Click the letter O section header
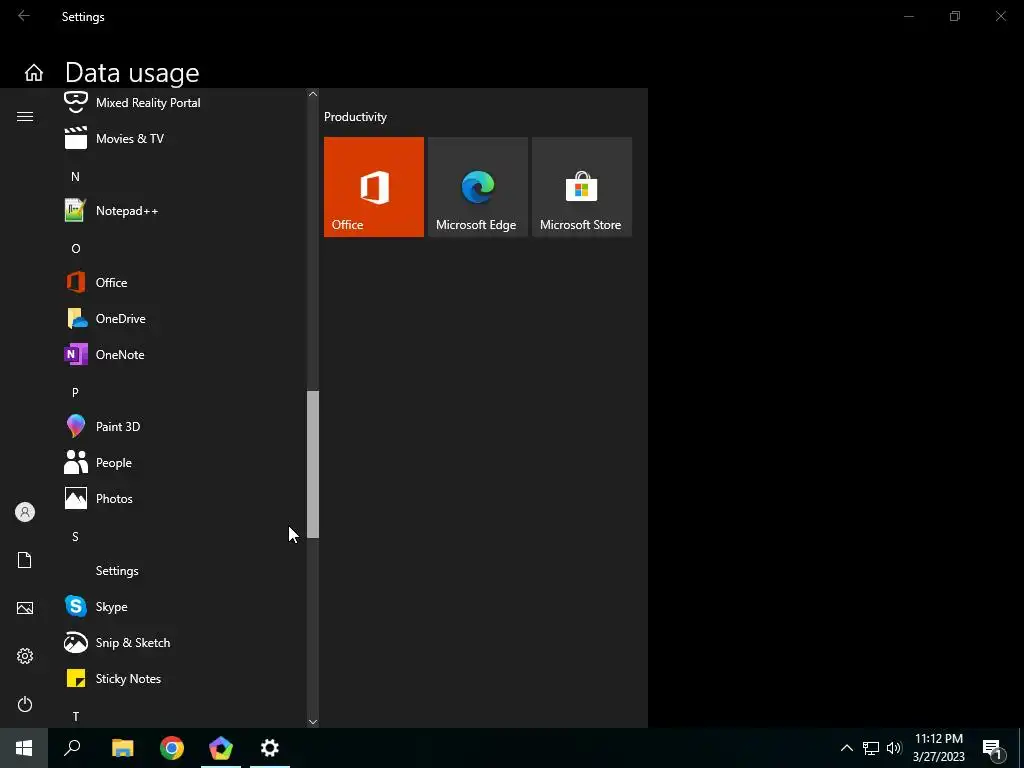The width and height of the screenshot is (1024, 768). (75, 248)
